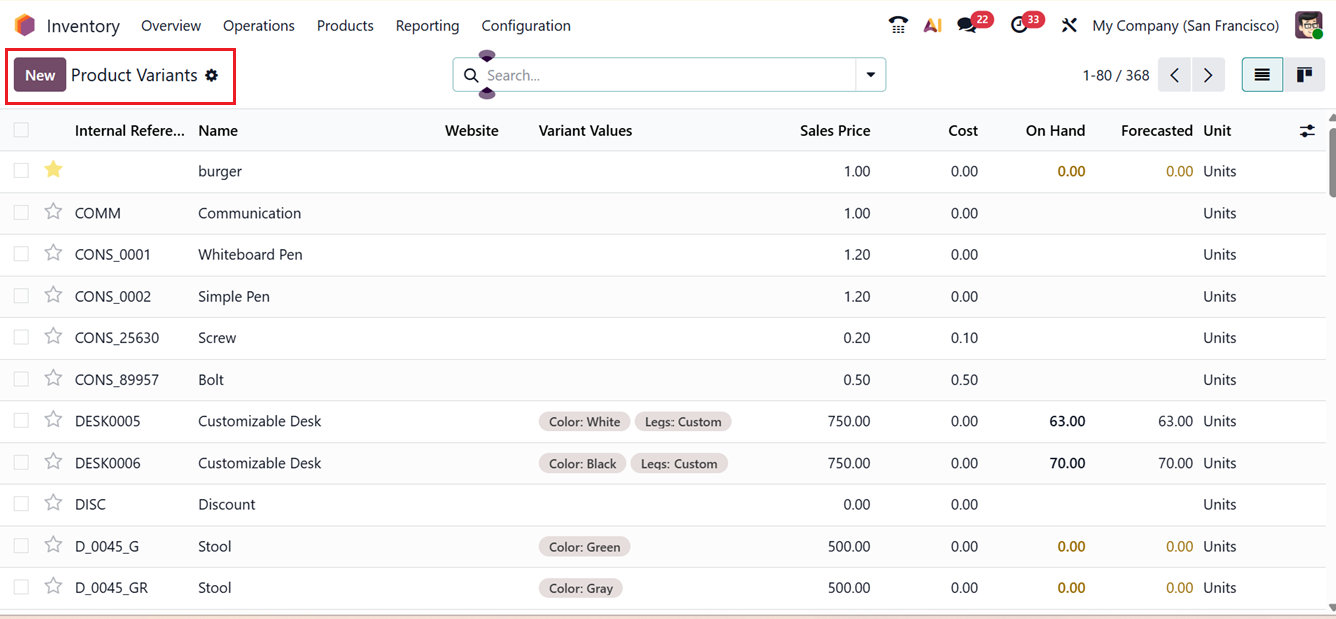
Task: Open the Configuration menu
Action: 525,25
